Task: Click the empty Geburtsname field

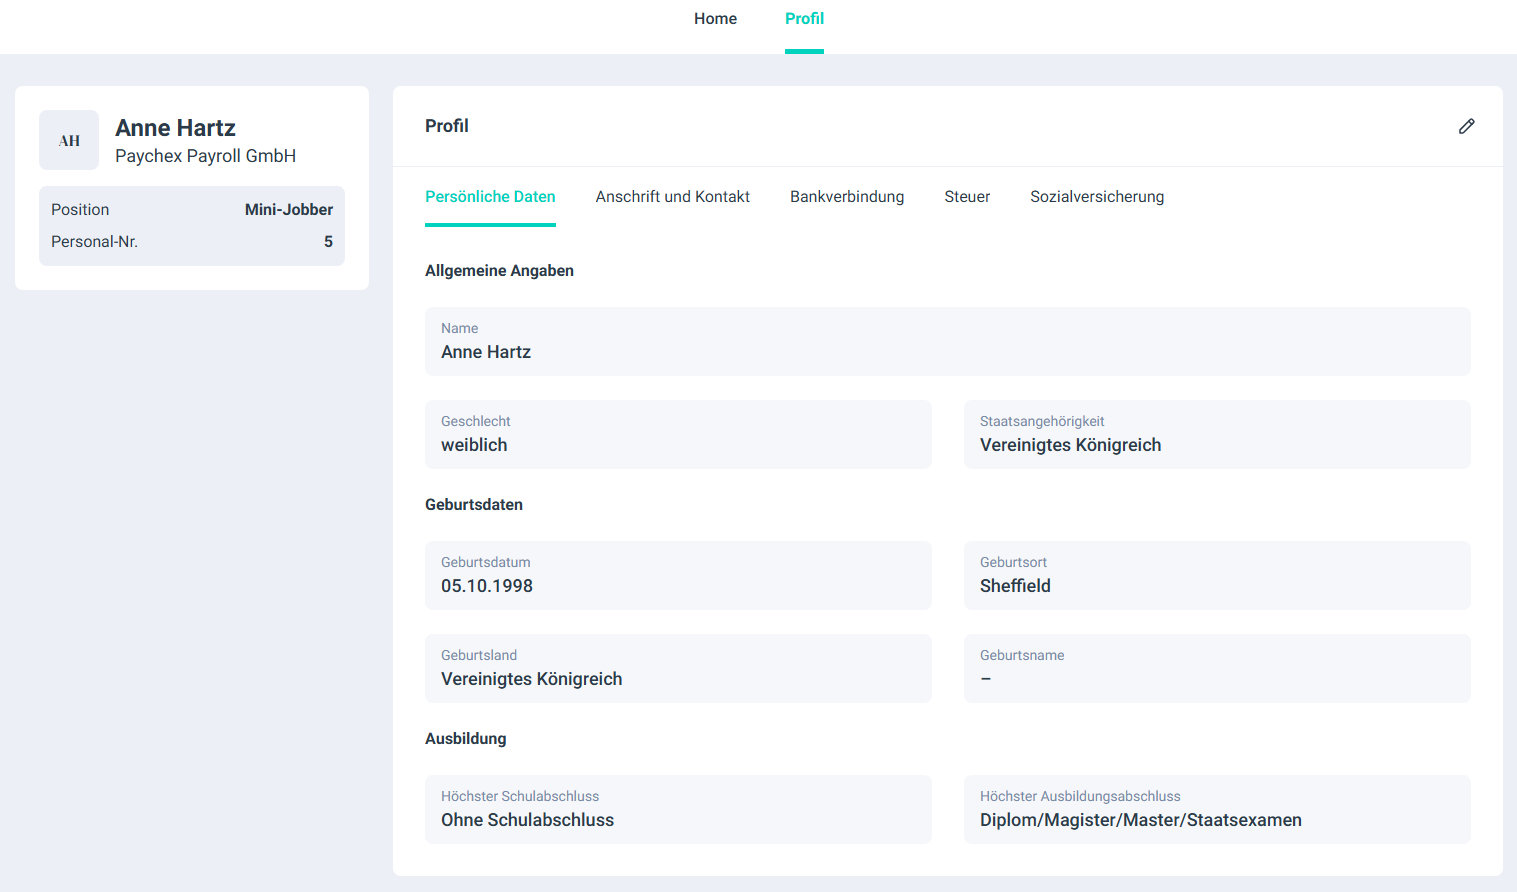Action: [1216, 669]
